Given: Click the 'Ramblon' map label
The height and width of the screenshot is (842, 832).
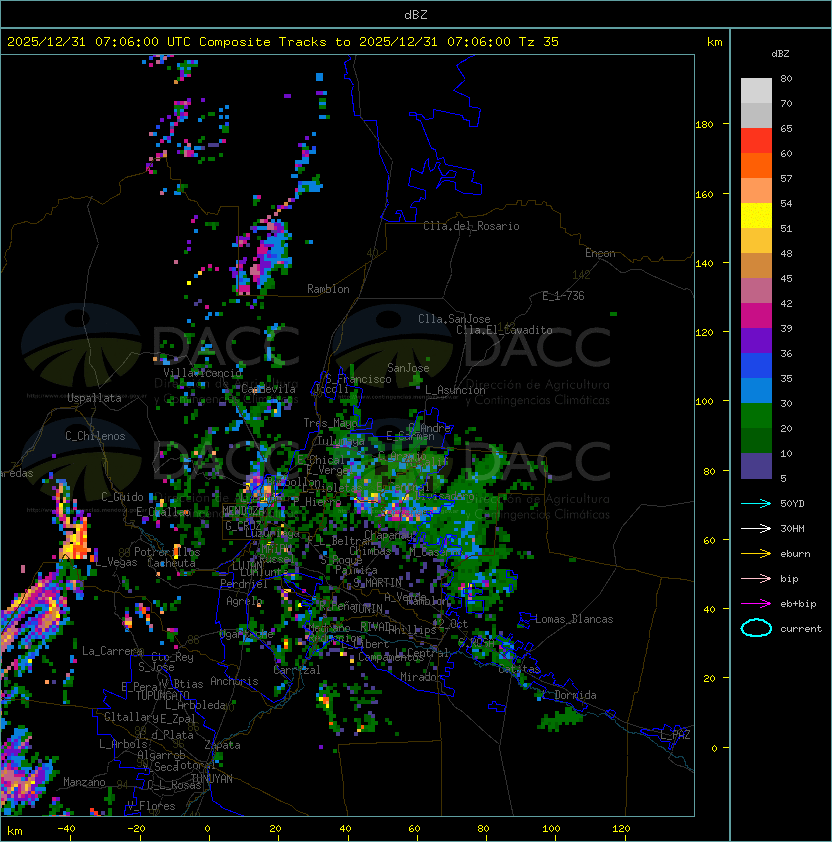Looking at the screenshot, I should (x=328, y=289).
